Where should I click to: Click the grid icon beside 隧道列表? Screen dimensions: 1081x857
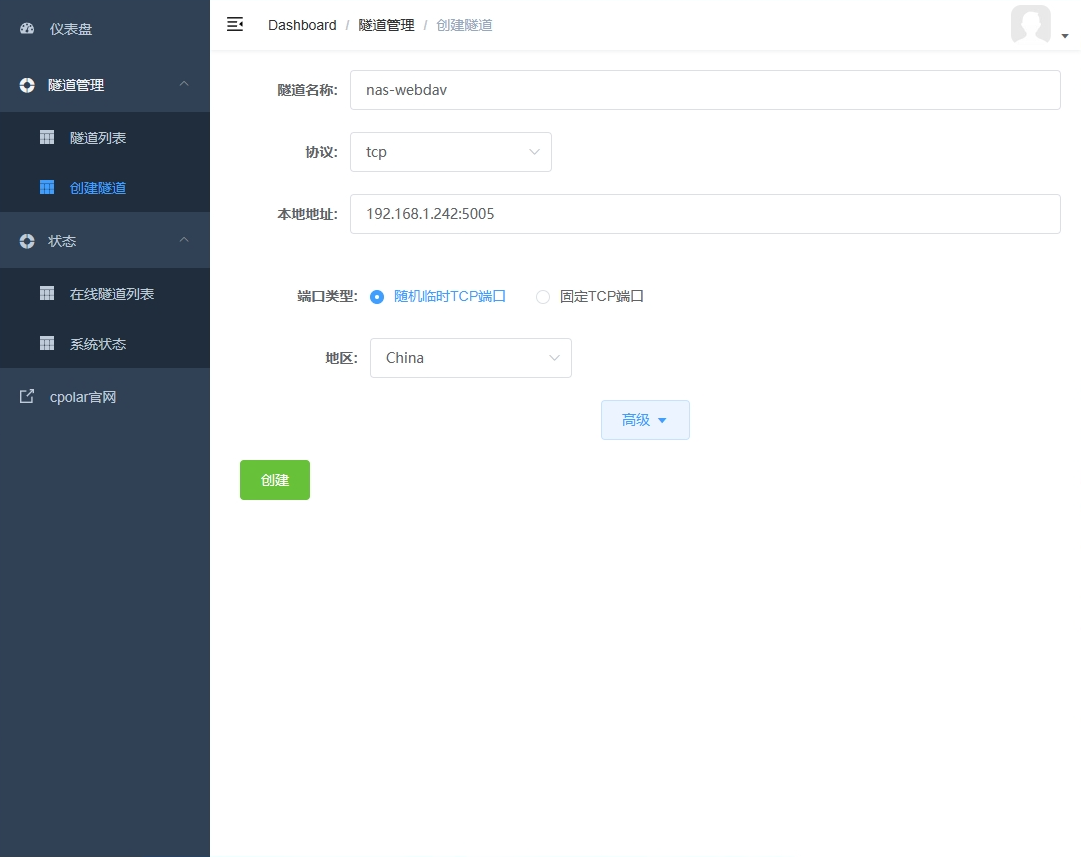[47, 137]
